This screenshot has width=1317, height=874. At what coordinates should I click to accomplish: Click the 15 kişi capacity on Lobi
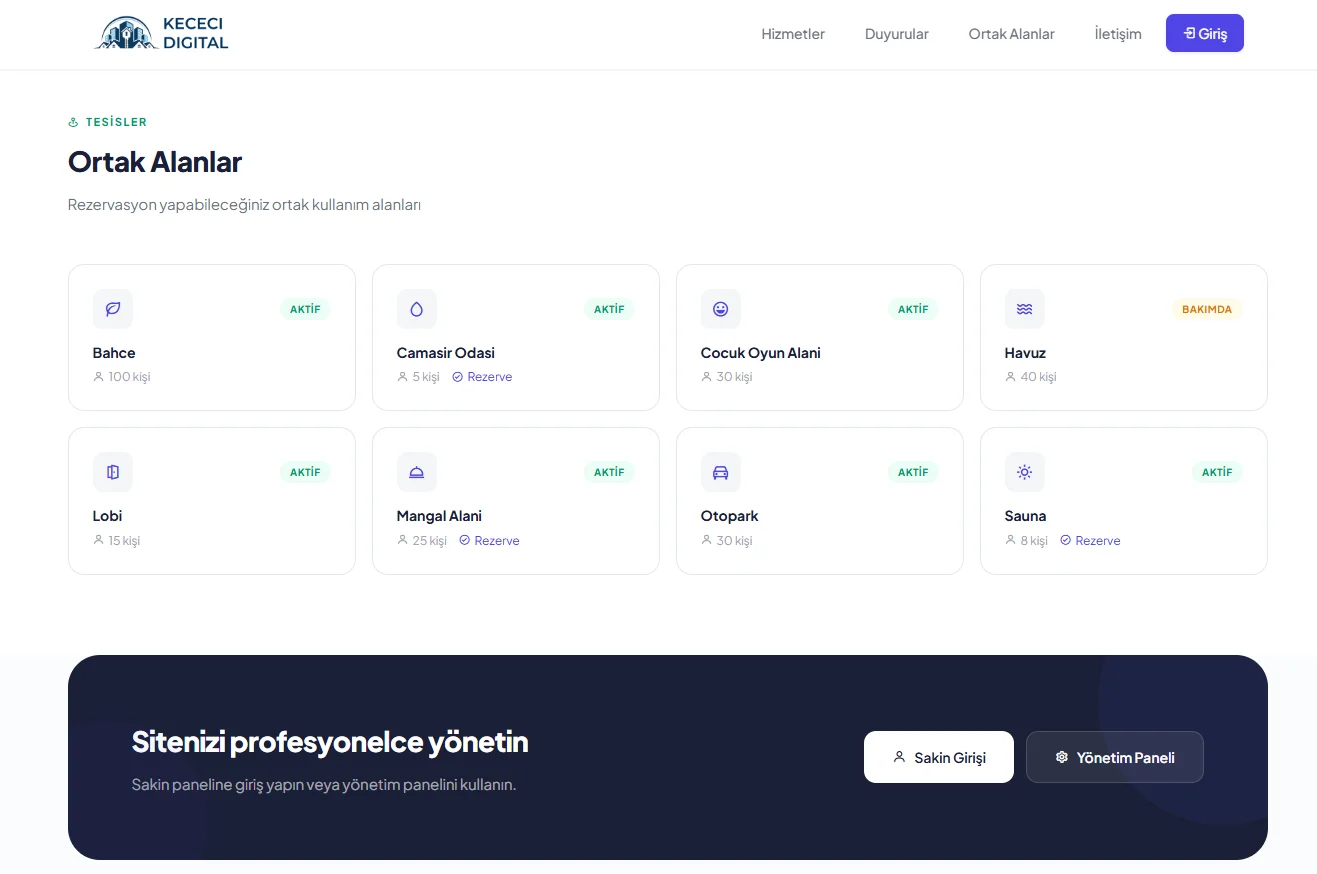click(x=117, y=541)
